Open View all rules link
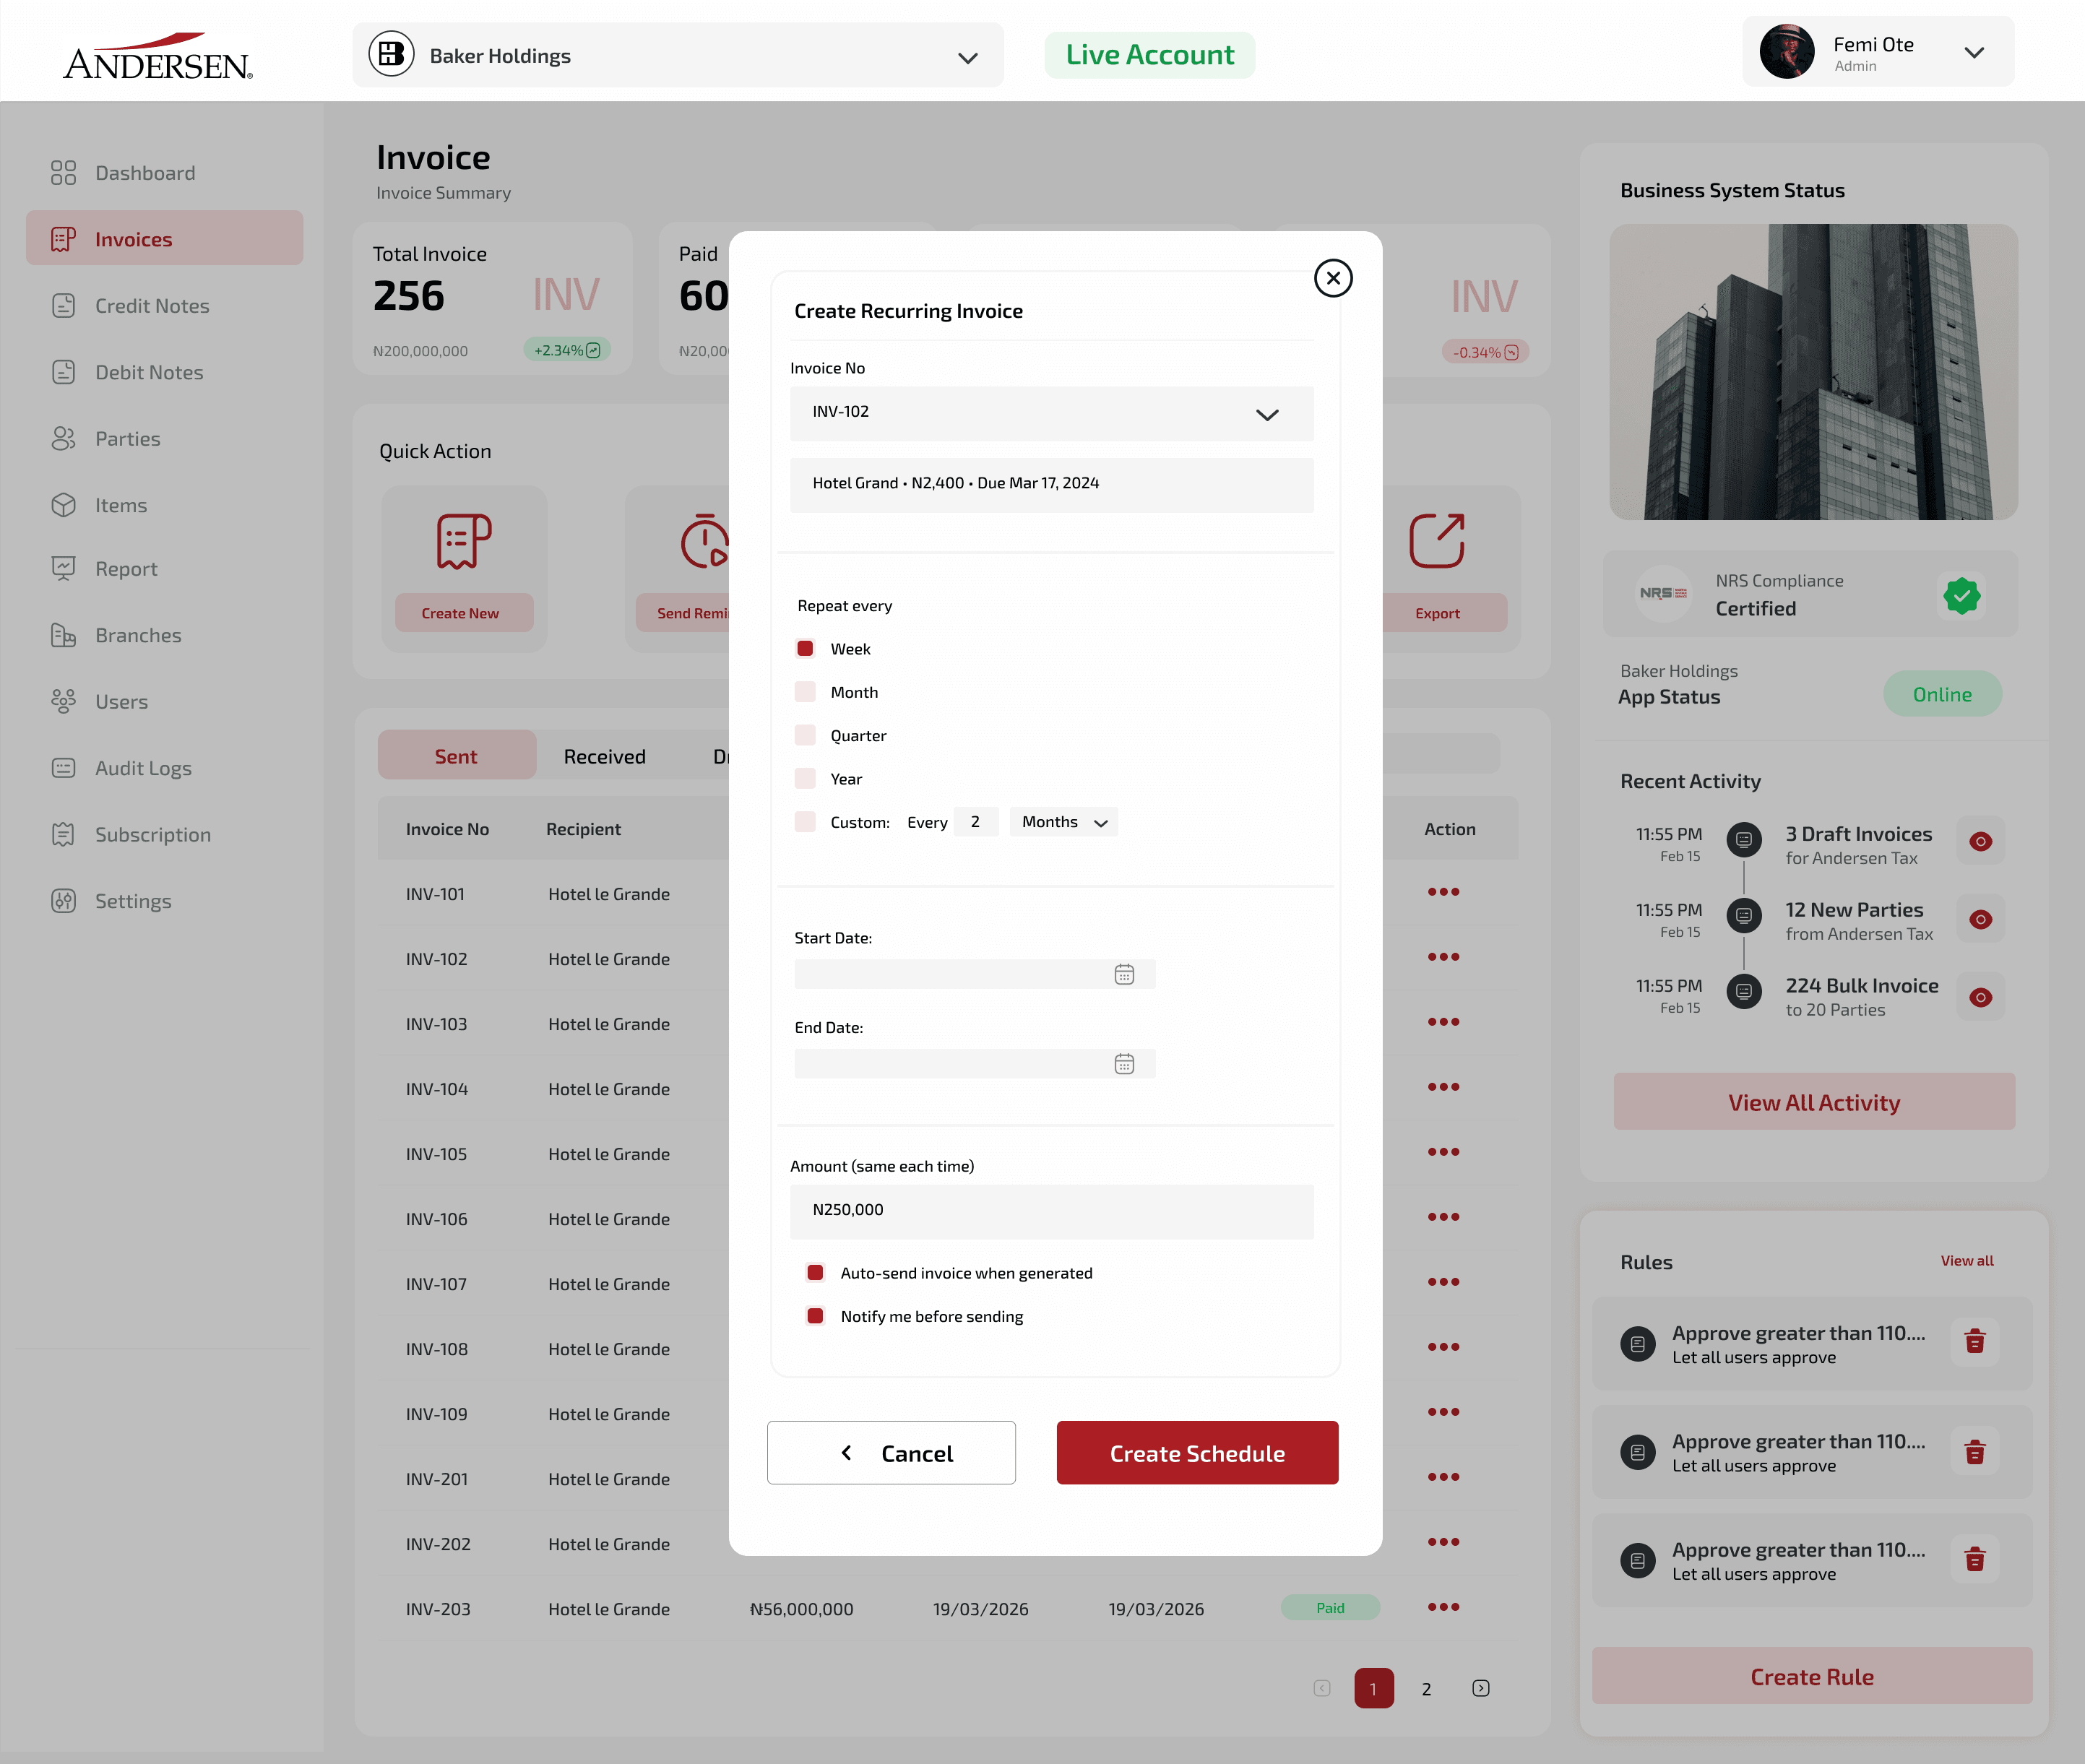This screenshot has width=2085, height=1764. (1966, 1261)
